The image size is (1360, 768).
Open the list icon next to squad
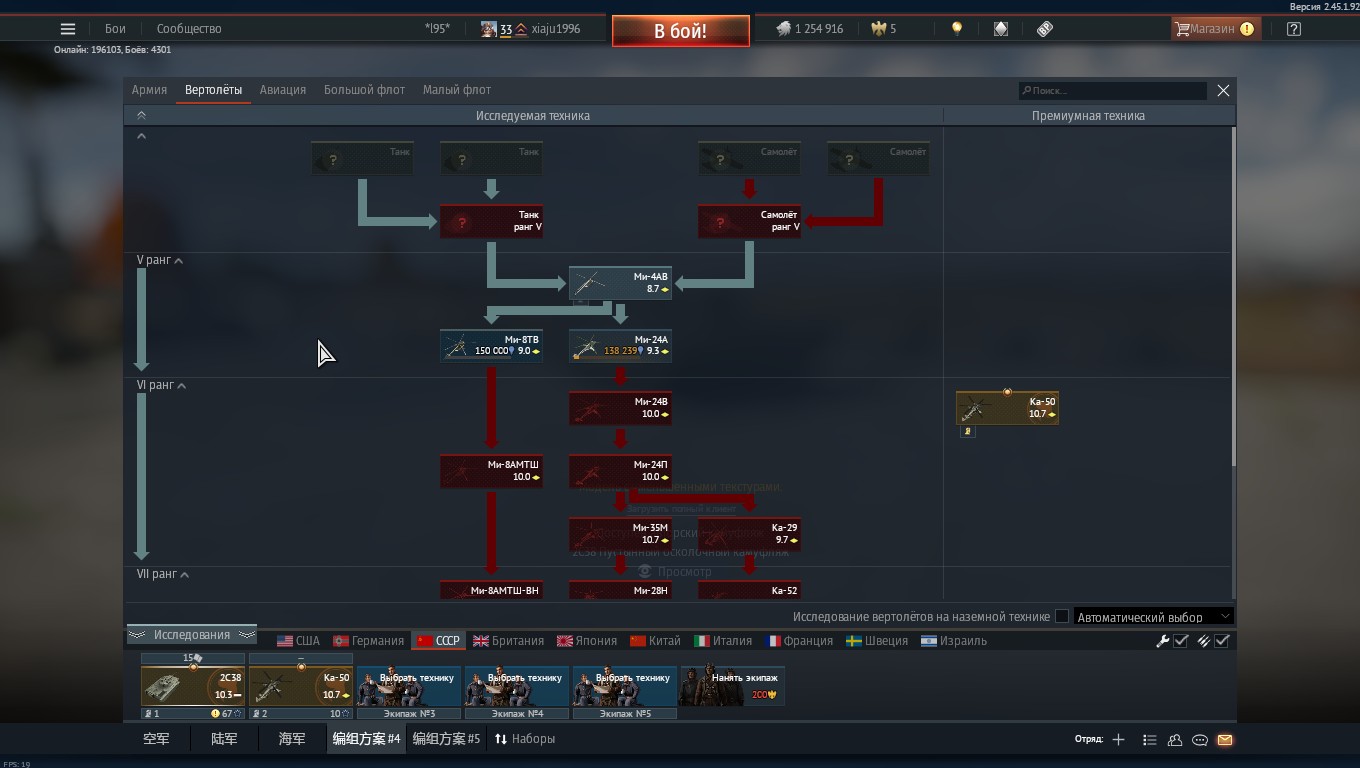click(x=1149, y=740)
